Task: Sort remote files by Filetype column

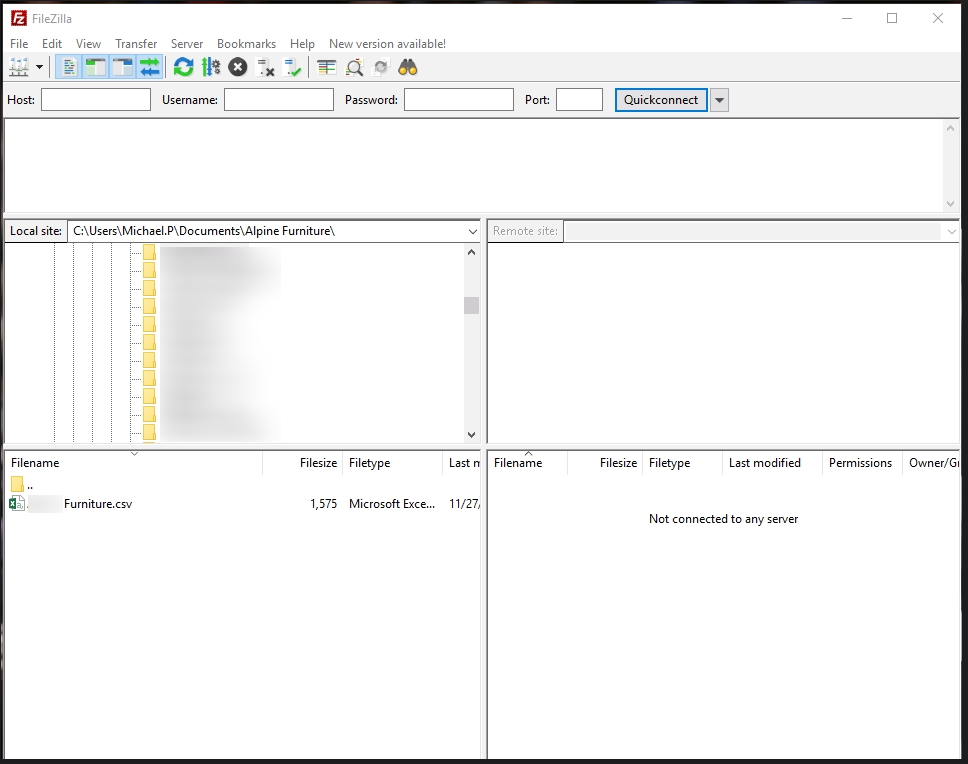Action: click(x=682, y=463)
